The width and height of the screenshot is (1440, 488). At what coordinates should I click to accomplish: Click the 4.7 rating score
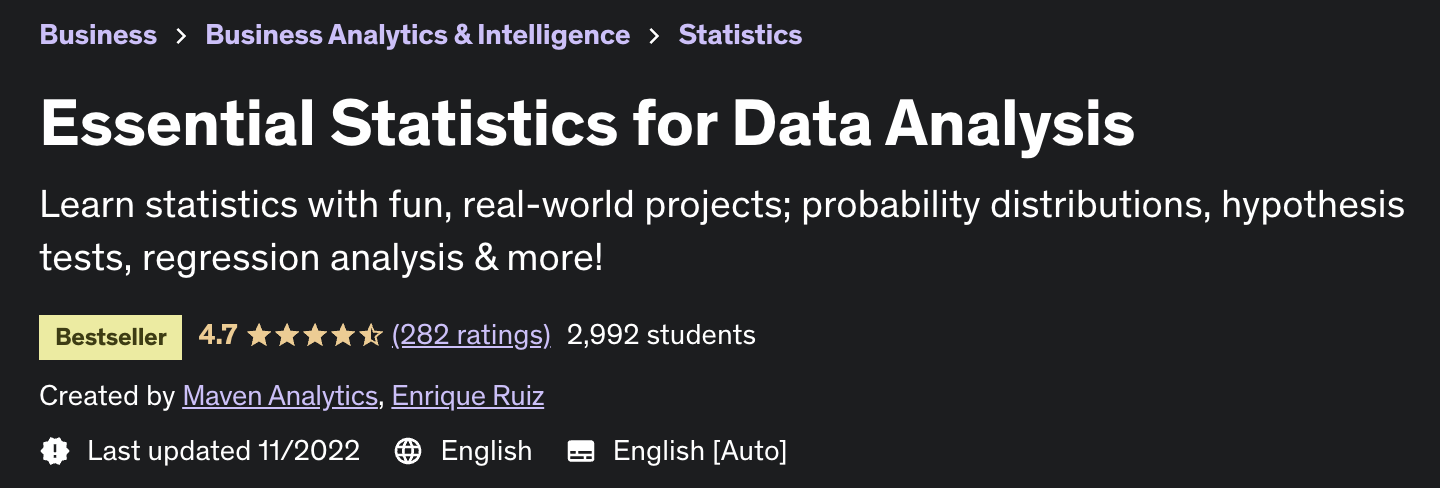[218, 335]
